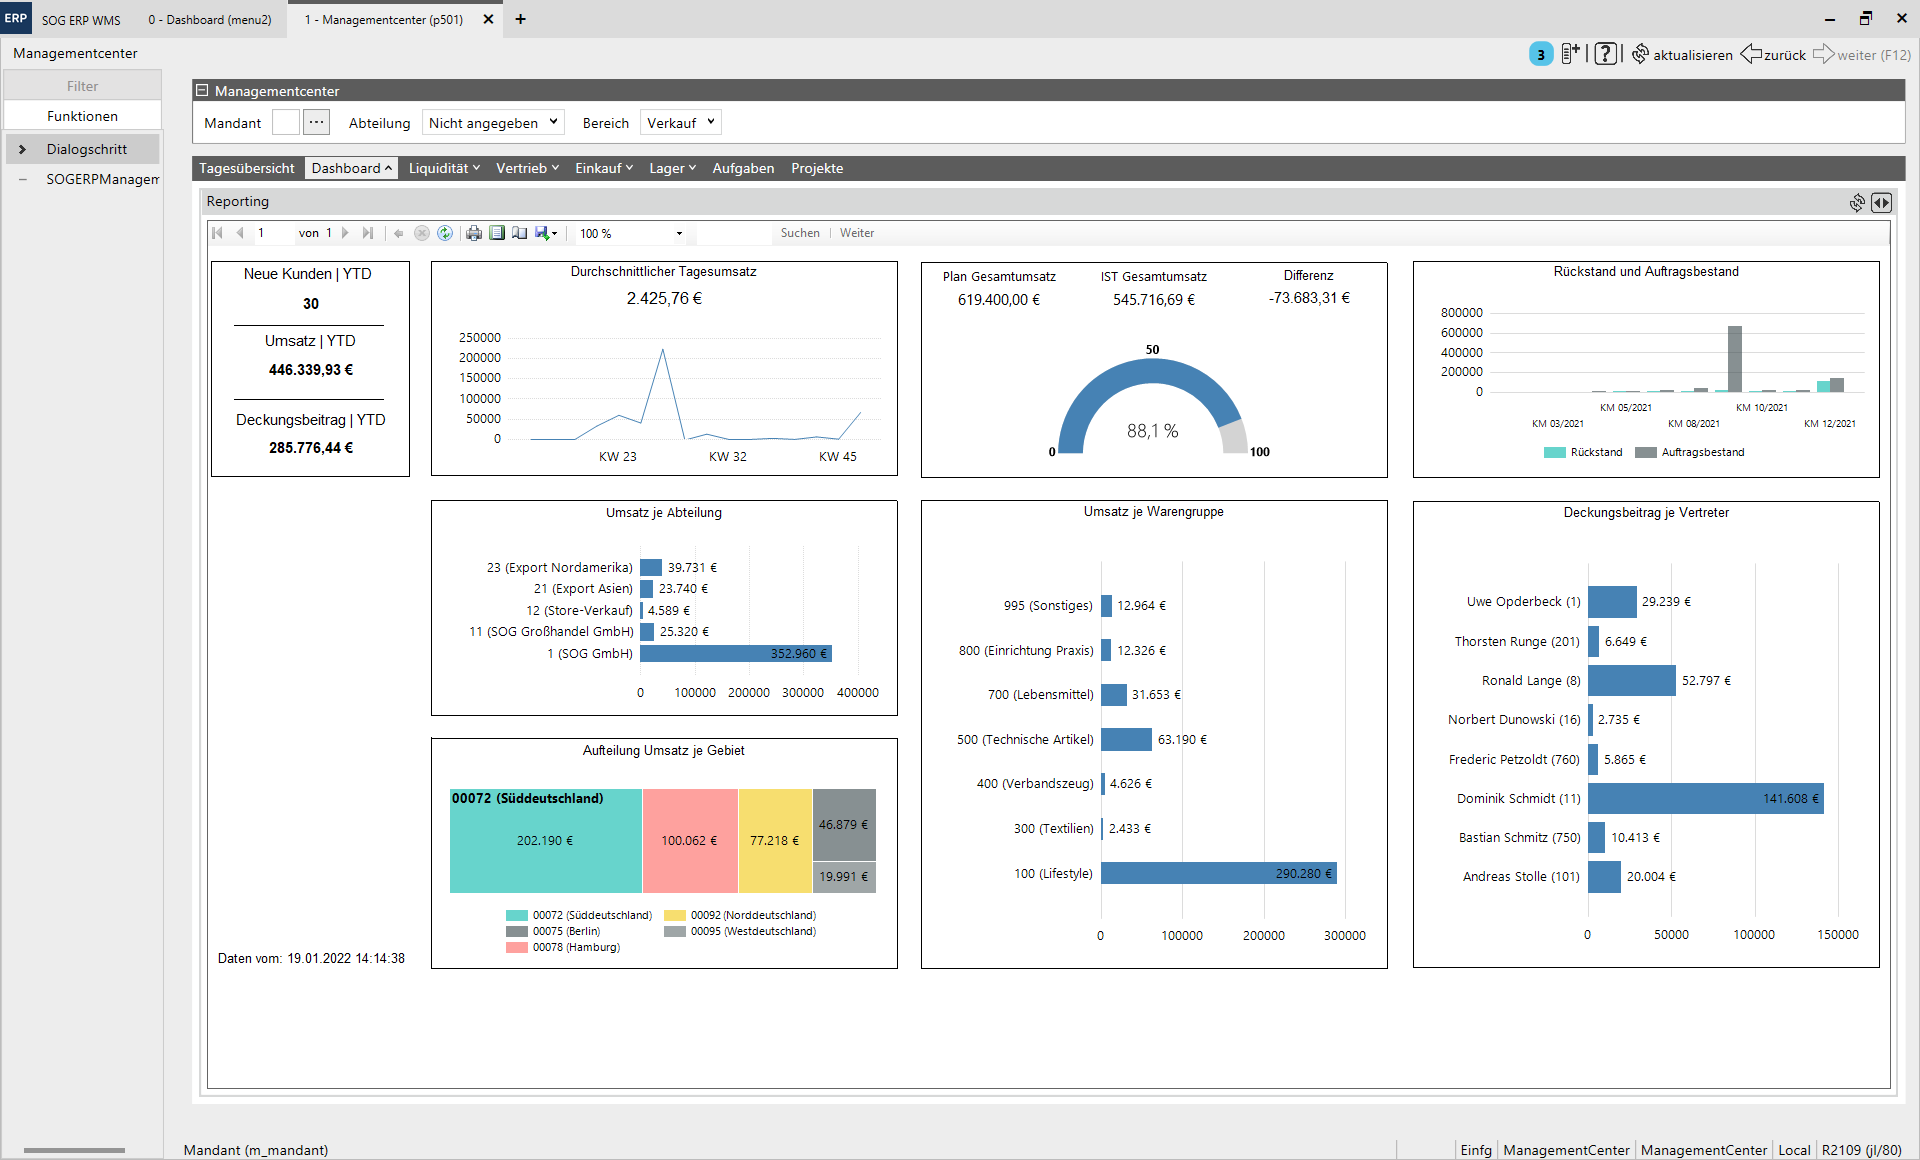Open the Bereich Verkauf dropdown
This screenshot has height=1160, width=1920.
[x=680, y=123]
